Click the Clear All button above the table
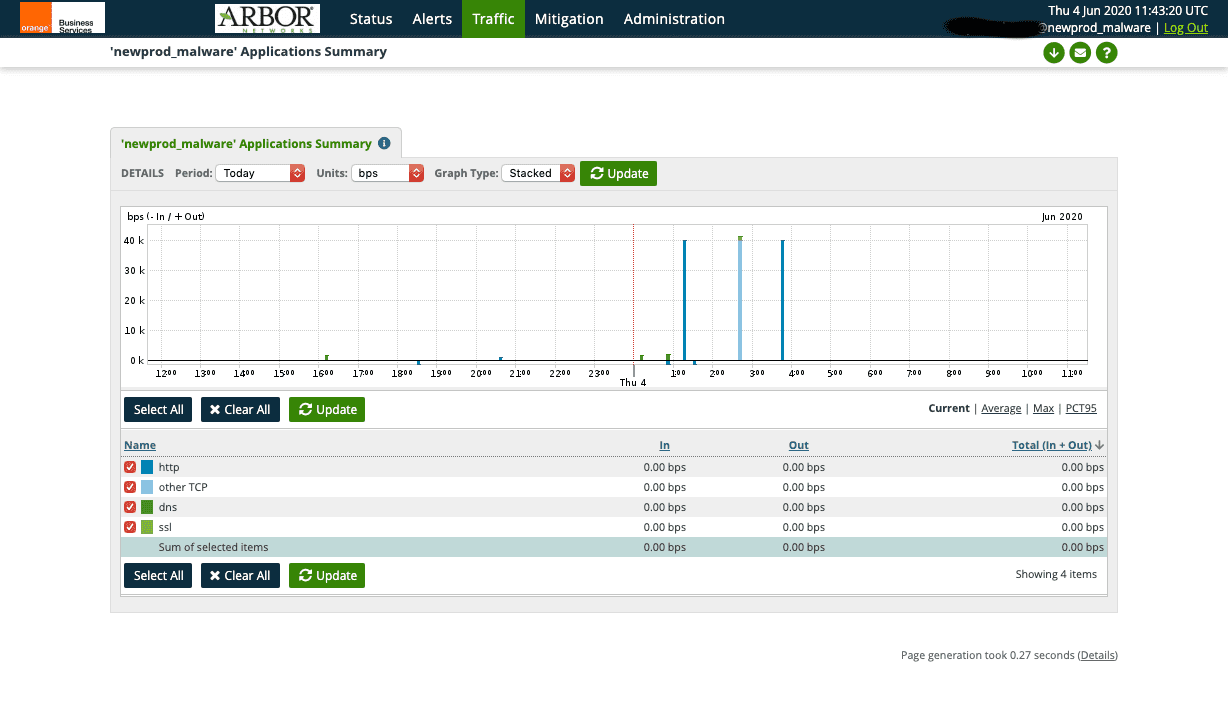This screenshot has height=708, width=1228. (240, 409)
